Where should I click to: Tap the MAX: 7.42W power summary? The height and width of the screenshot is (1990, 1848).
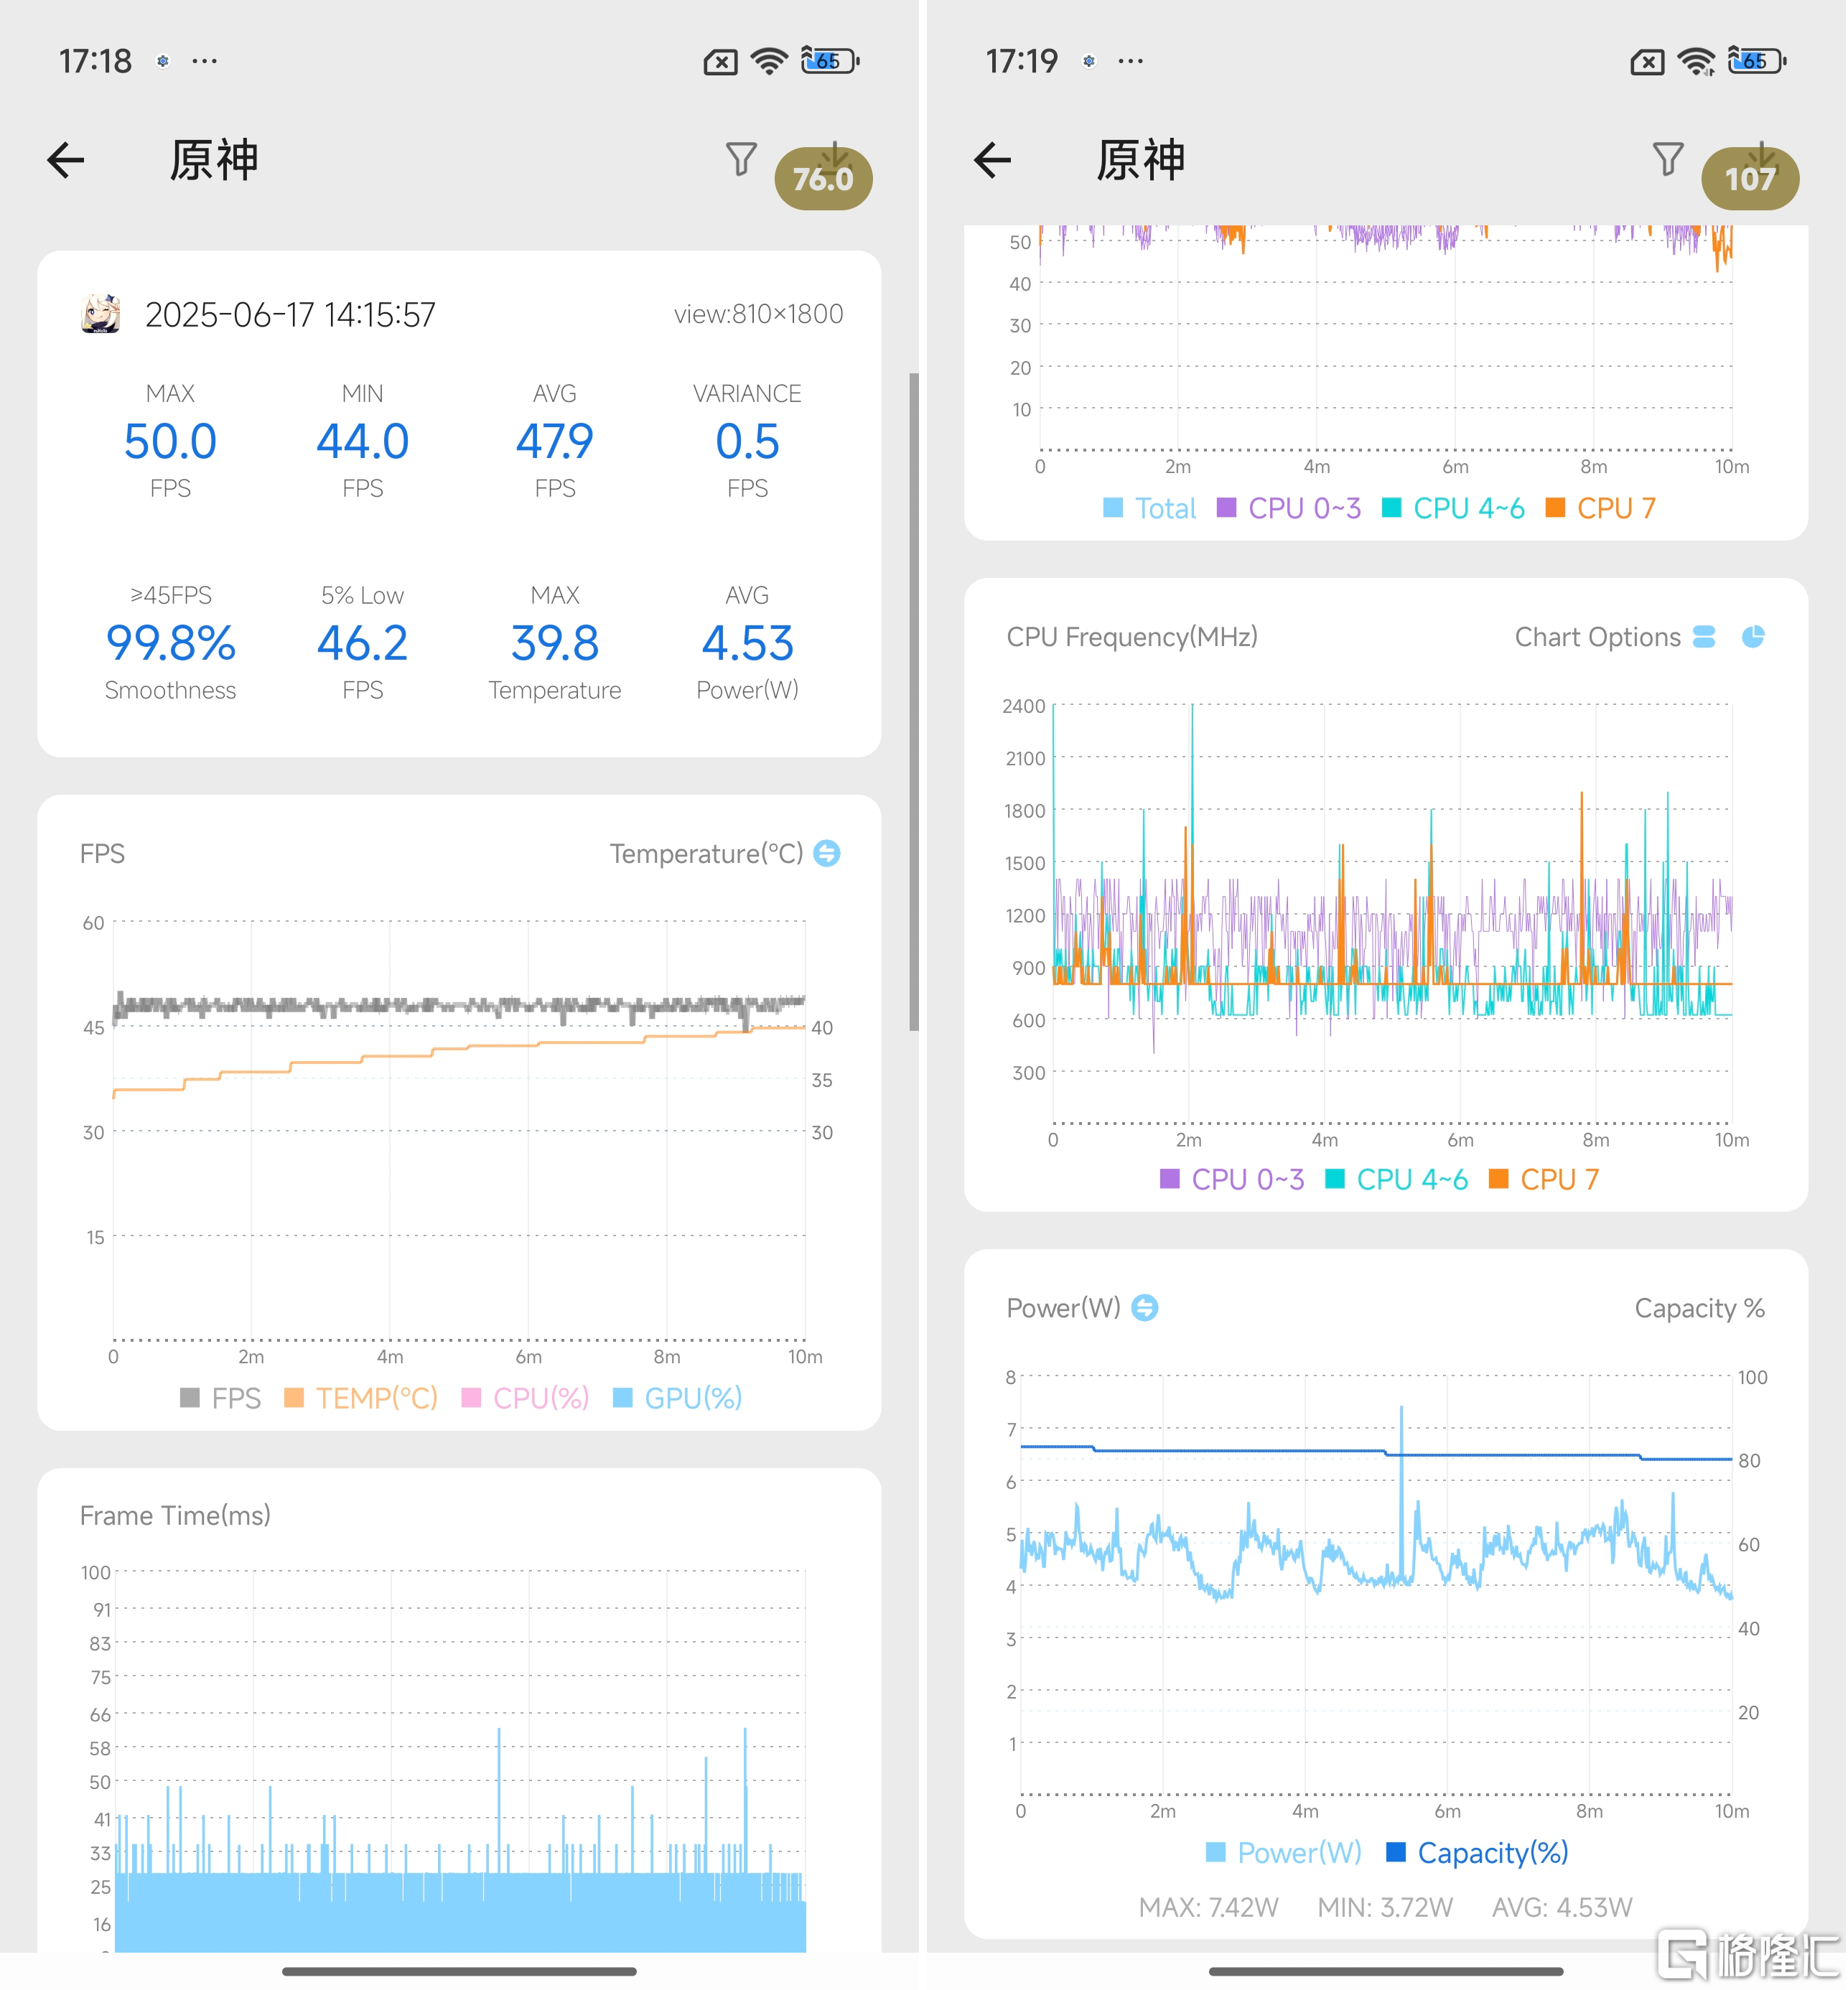(x=1208, y=1907)
